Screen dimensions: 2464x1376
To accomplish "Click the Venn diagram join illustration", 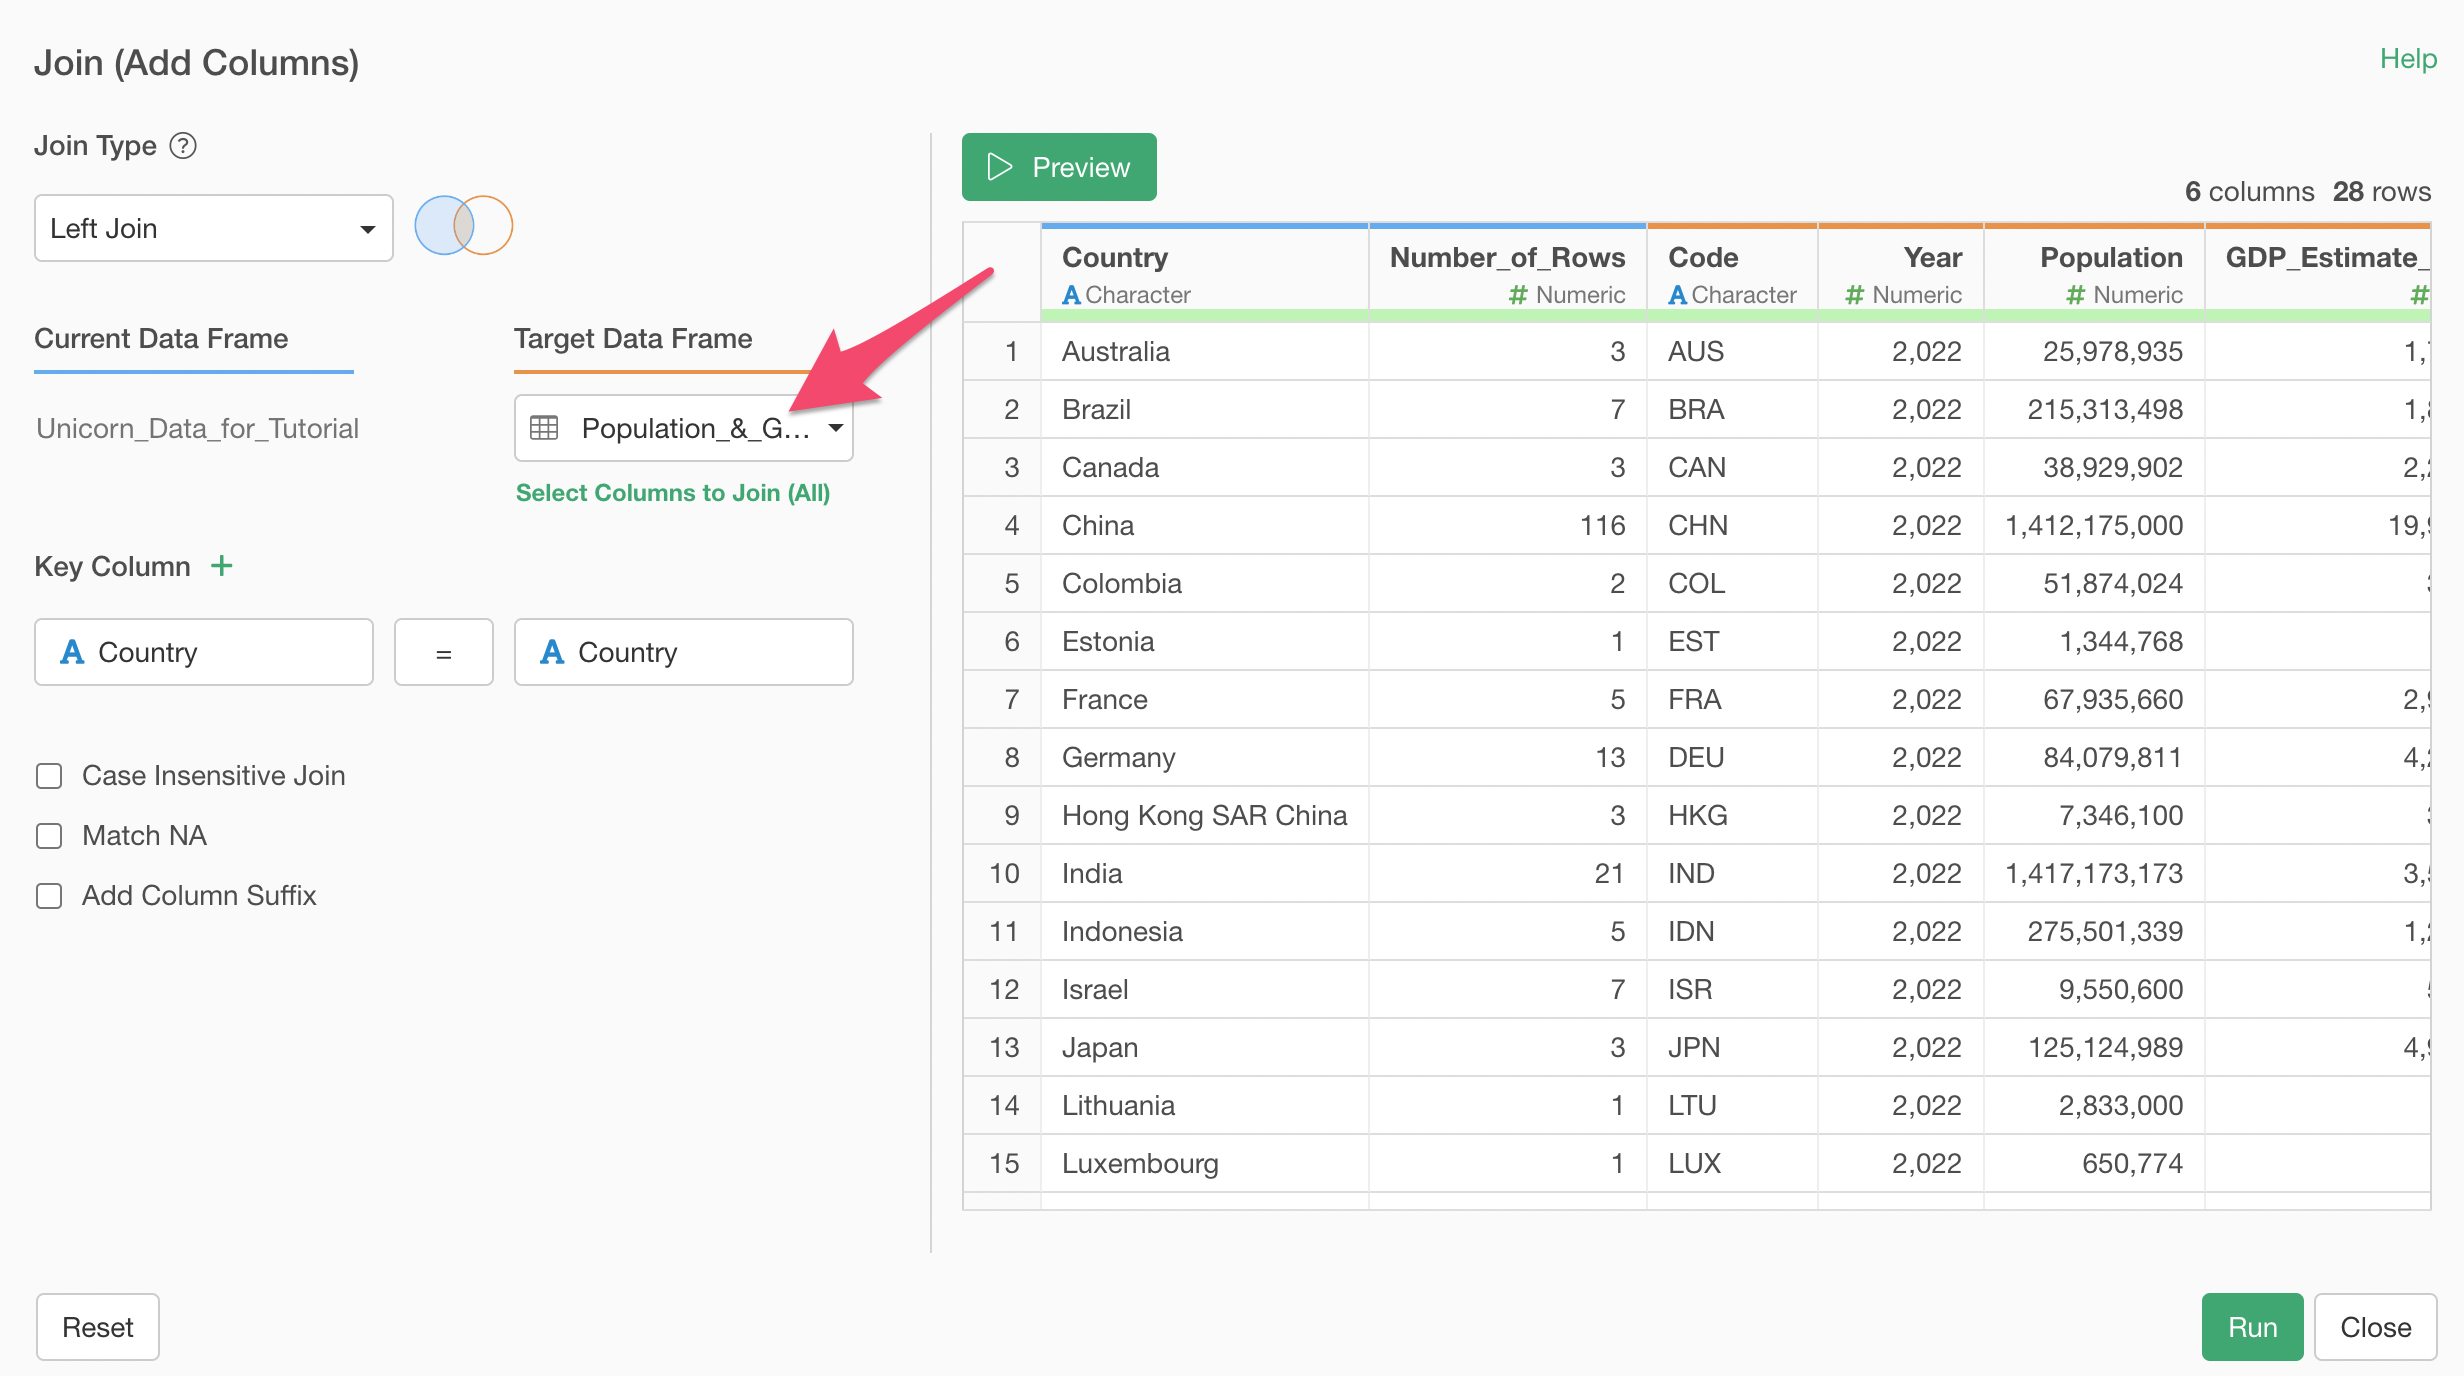I will [463, 226].
